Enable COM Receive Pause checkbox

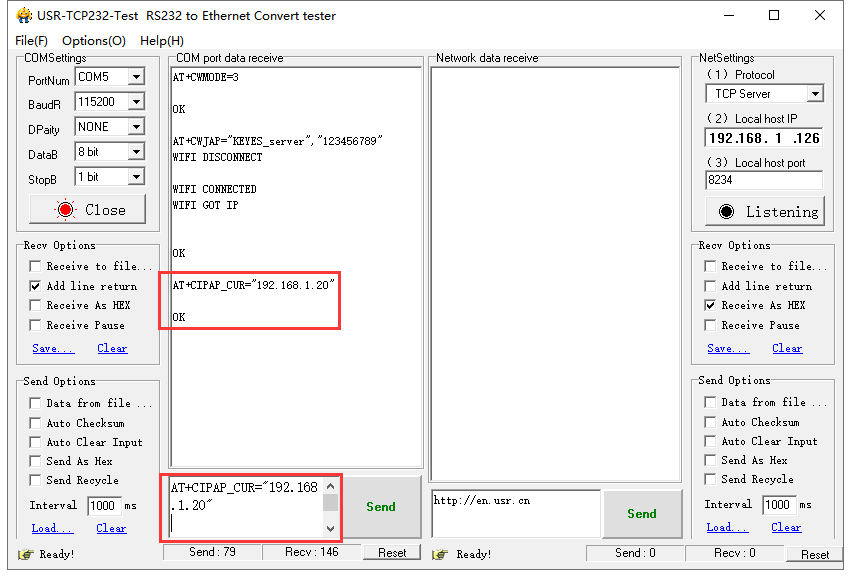[x=35, y=325]
